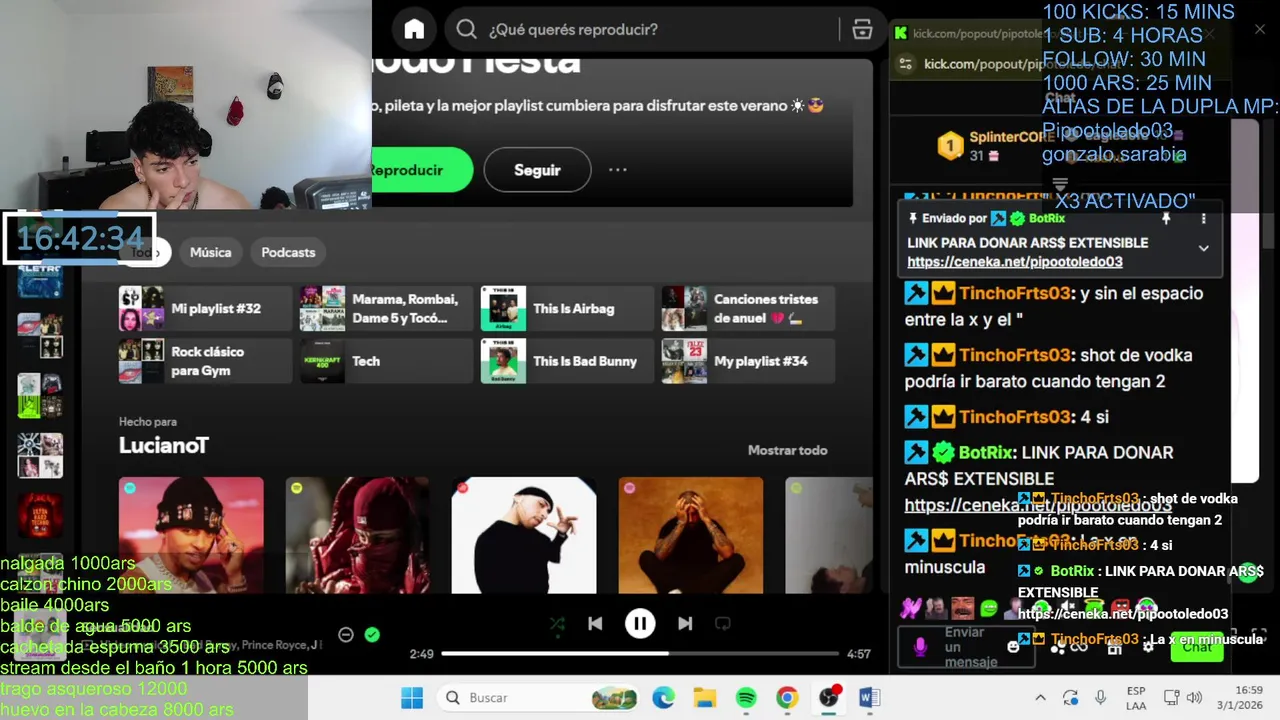Skip to previous track
This screenshot has height=720, width=1280.
coord(595,624)
